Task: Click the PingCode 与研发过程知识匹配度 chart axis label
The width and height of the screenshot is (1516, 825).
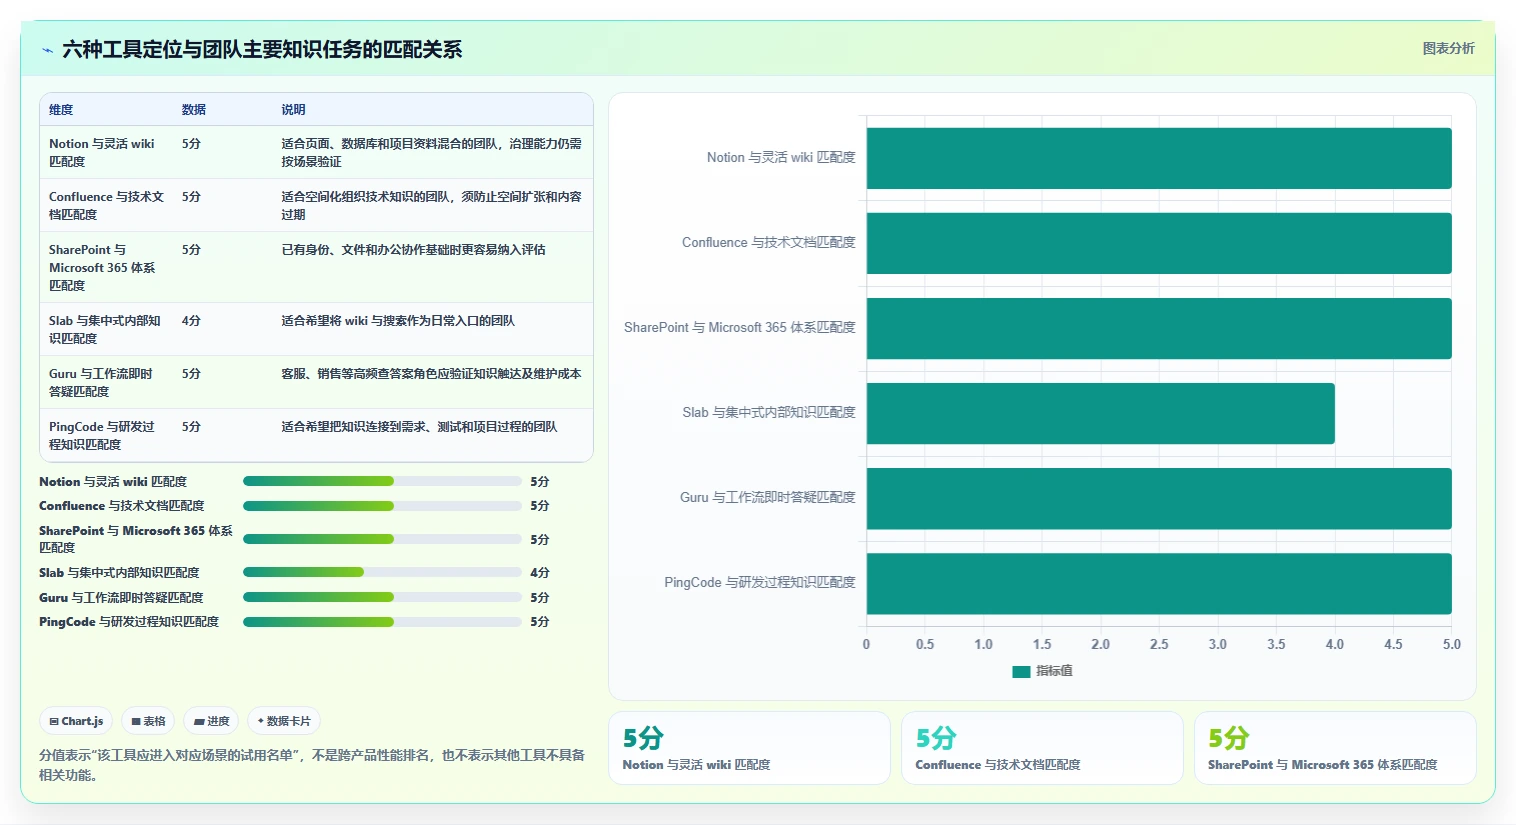Action: 760,583
